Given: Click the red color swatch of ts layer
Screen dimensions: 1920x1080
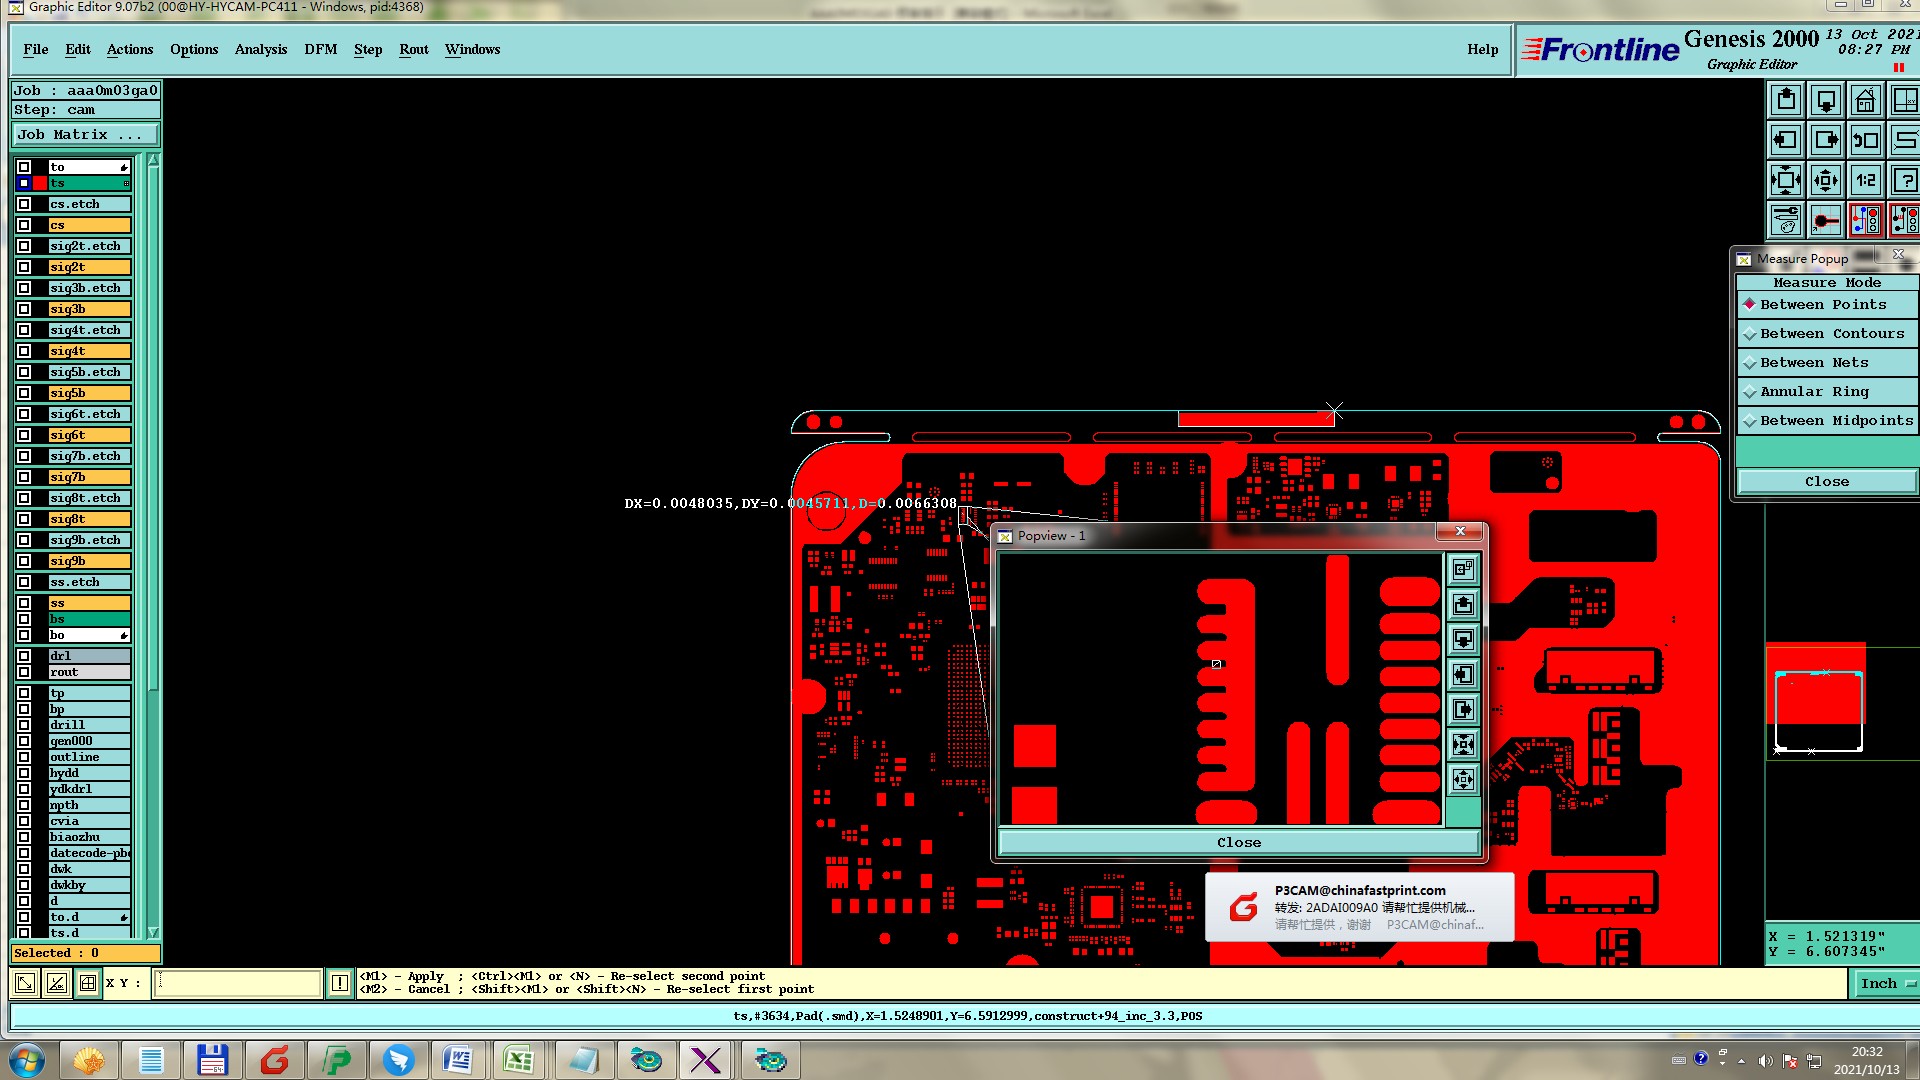Looking at the screenshot, I should pos(40,183).
